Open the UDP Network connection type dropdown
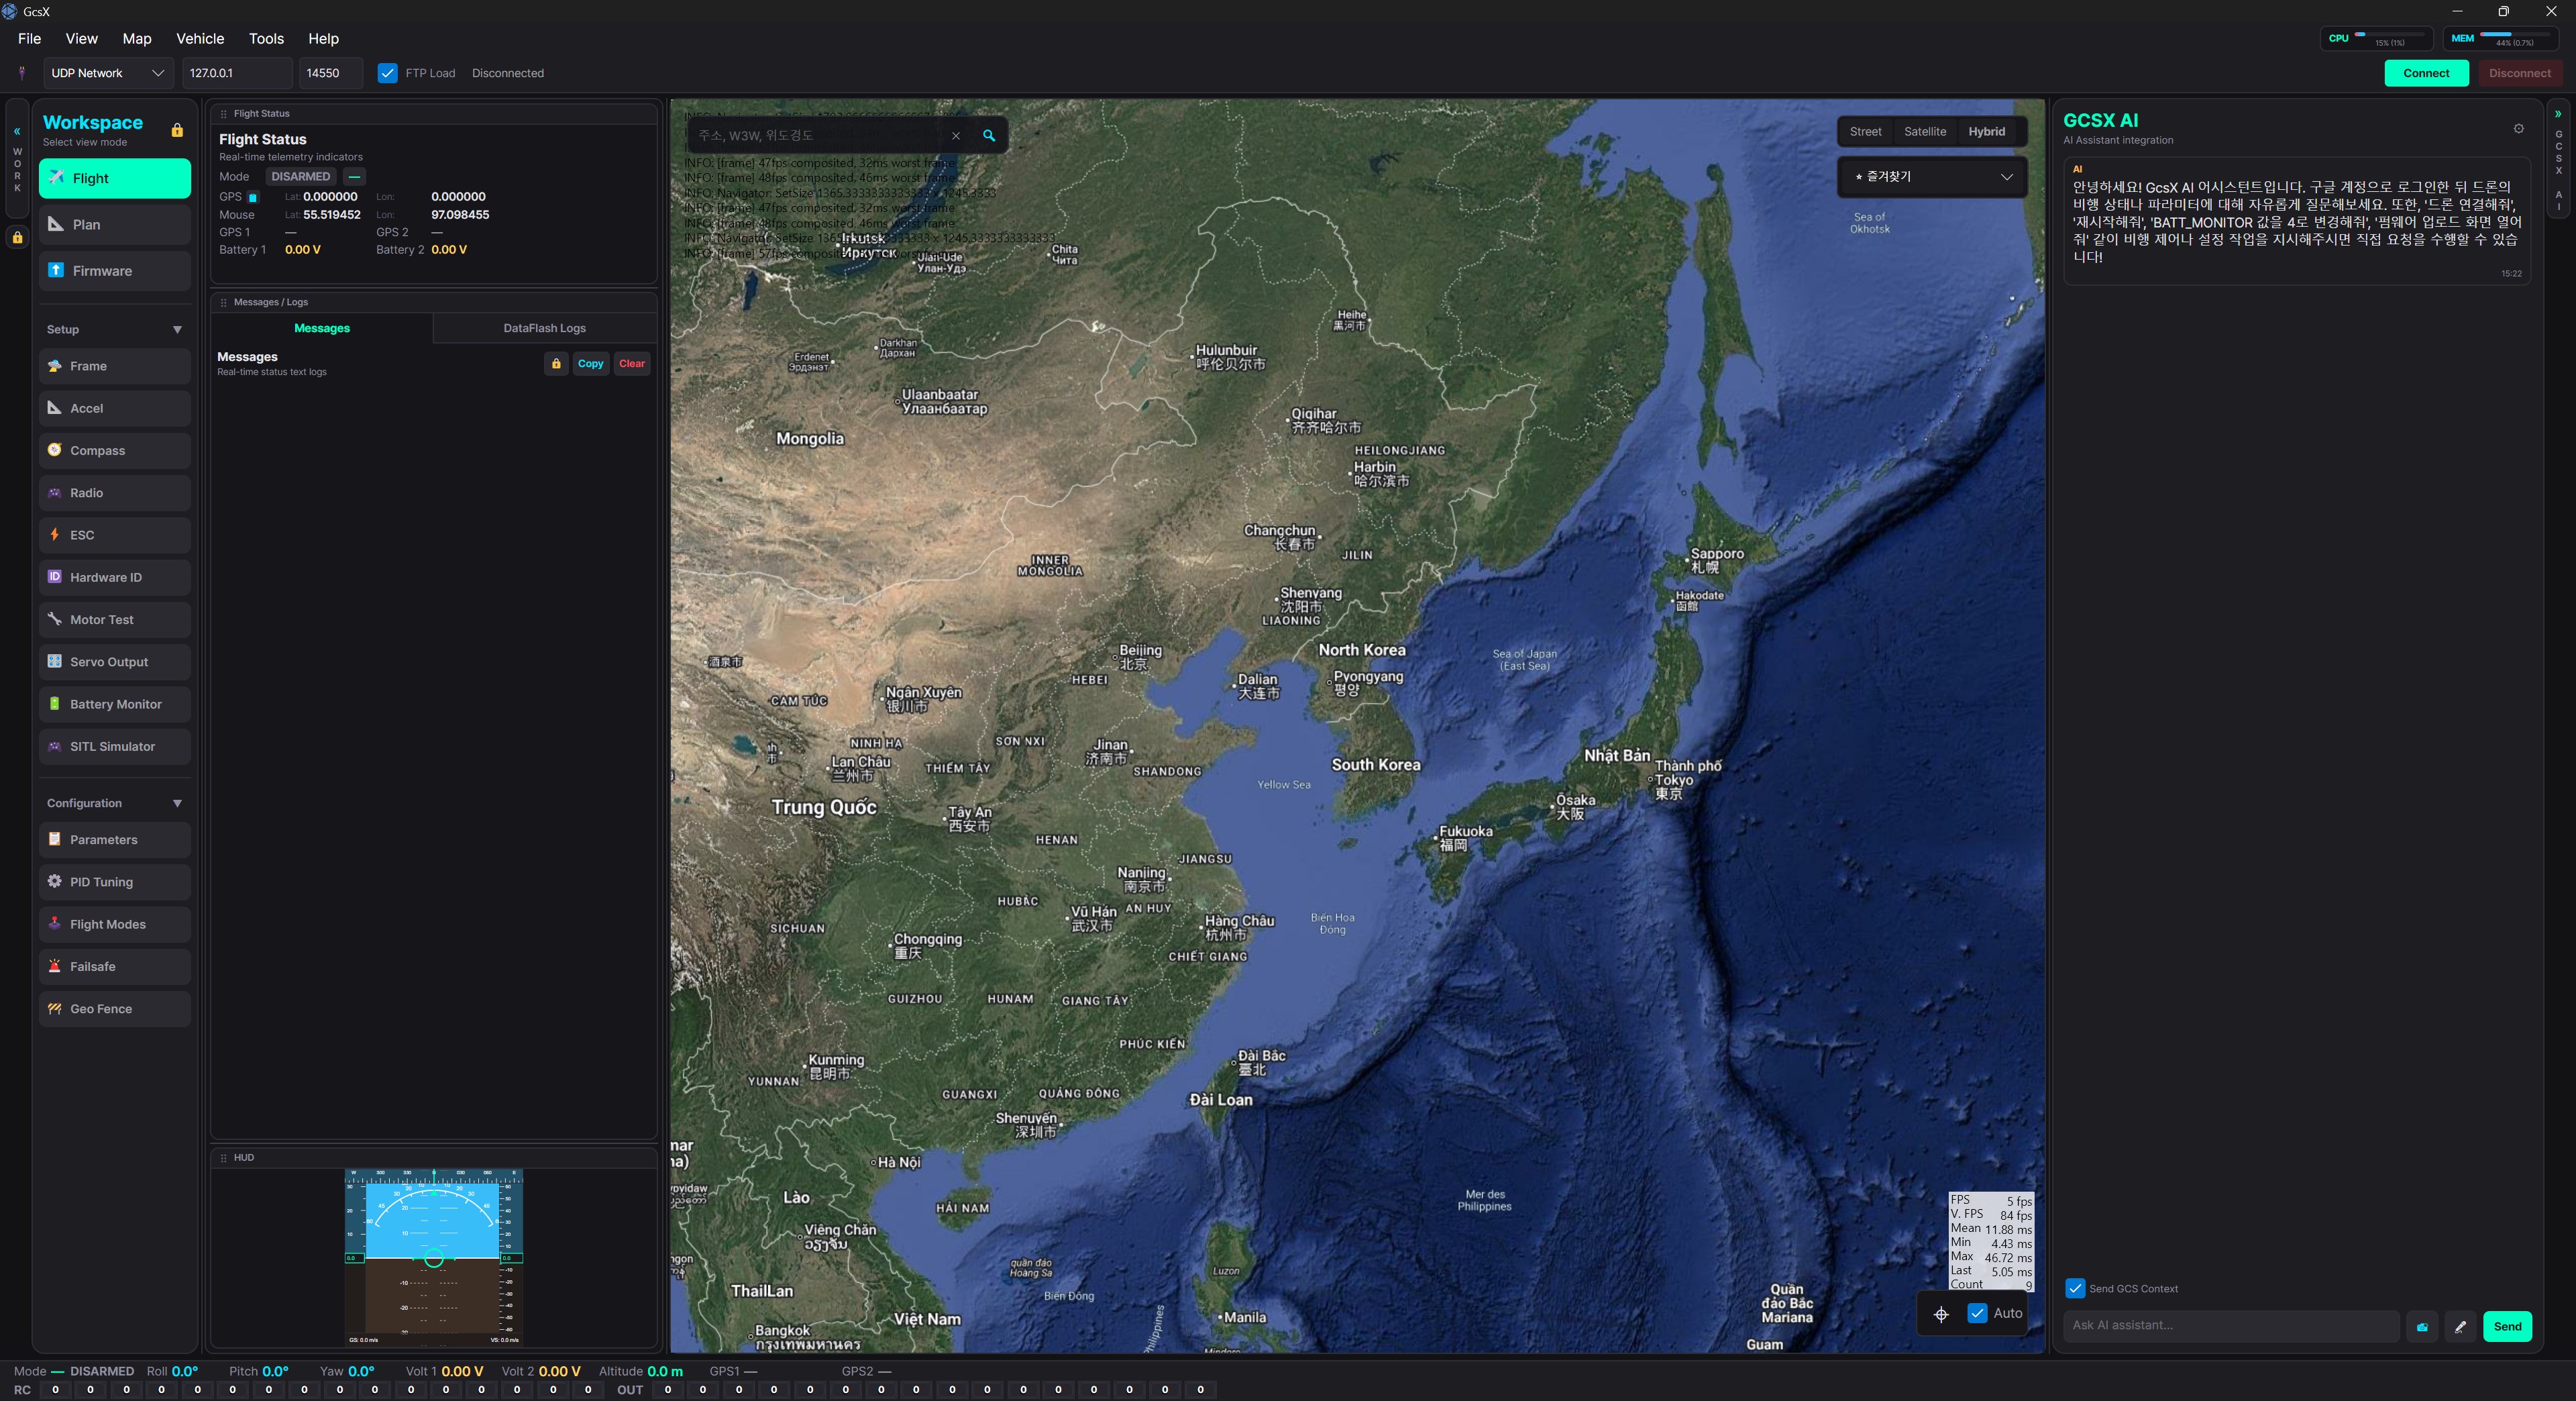Viewport: 2576px width, 1401px height. click(107, 73)
